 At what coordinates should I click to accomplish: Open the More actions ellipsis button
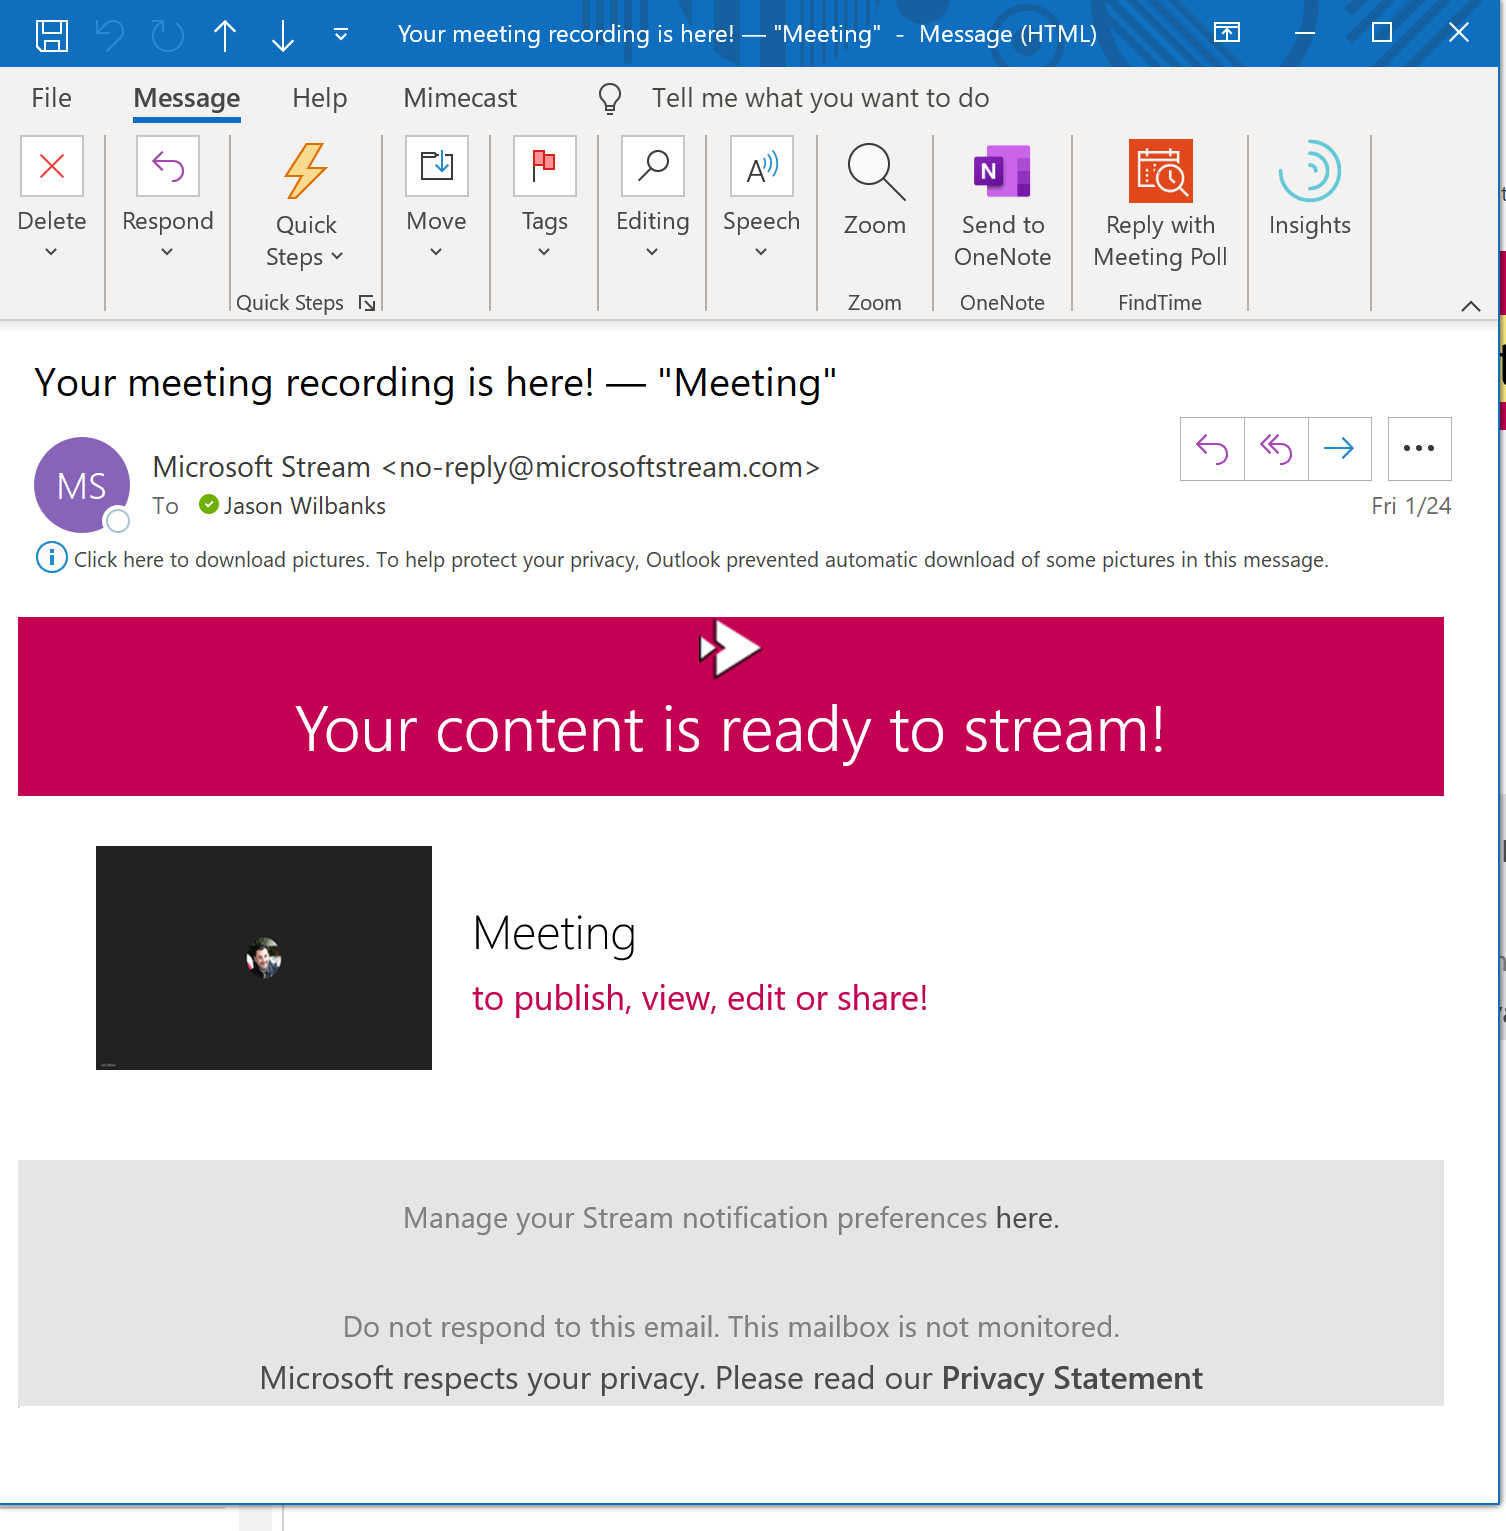tap(1420, 449)
